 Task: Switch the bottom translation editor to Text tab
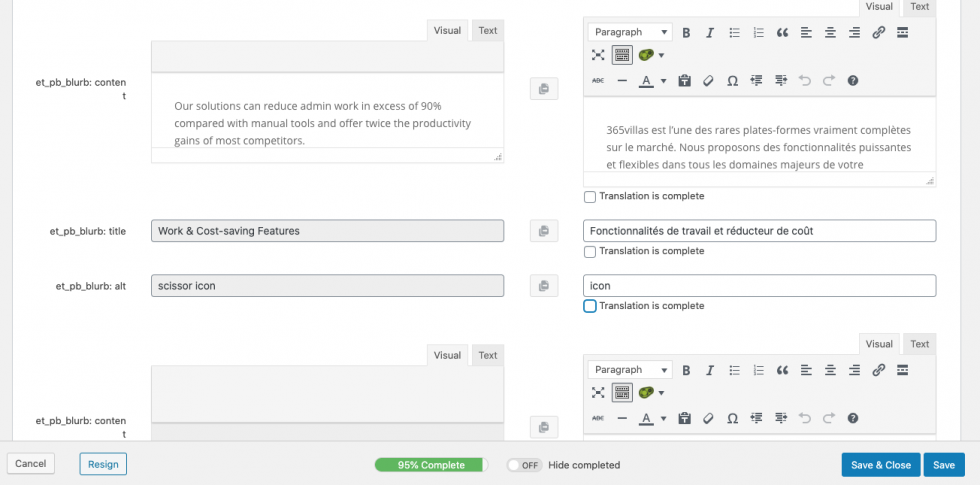[919, 344]
